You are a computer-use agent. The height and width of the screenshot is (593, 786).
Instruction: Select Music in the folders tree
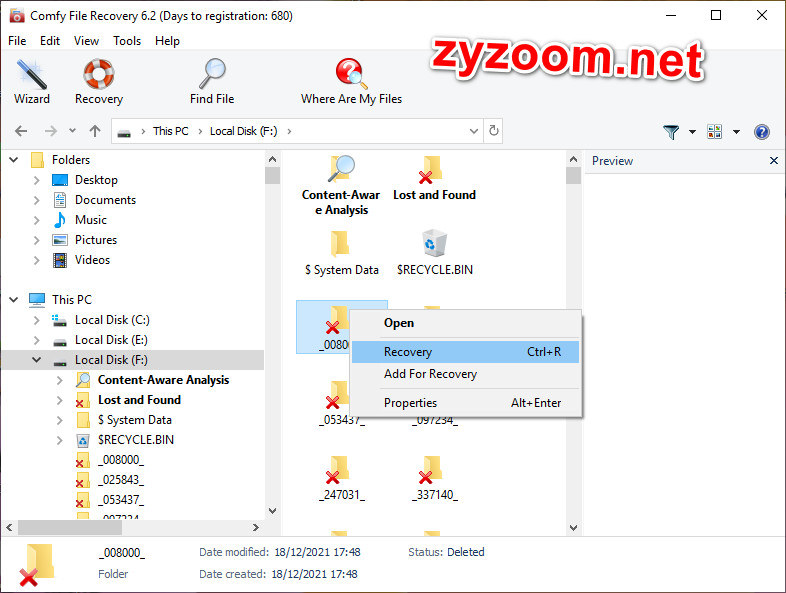pos(91,220)
